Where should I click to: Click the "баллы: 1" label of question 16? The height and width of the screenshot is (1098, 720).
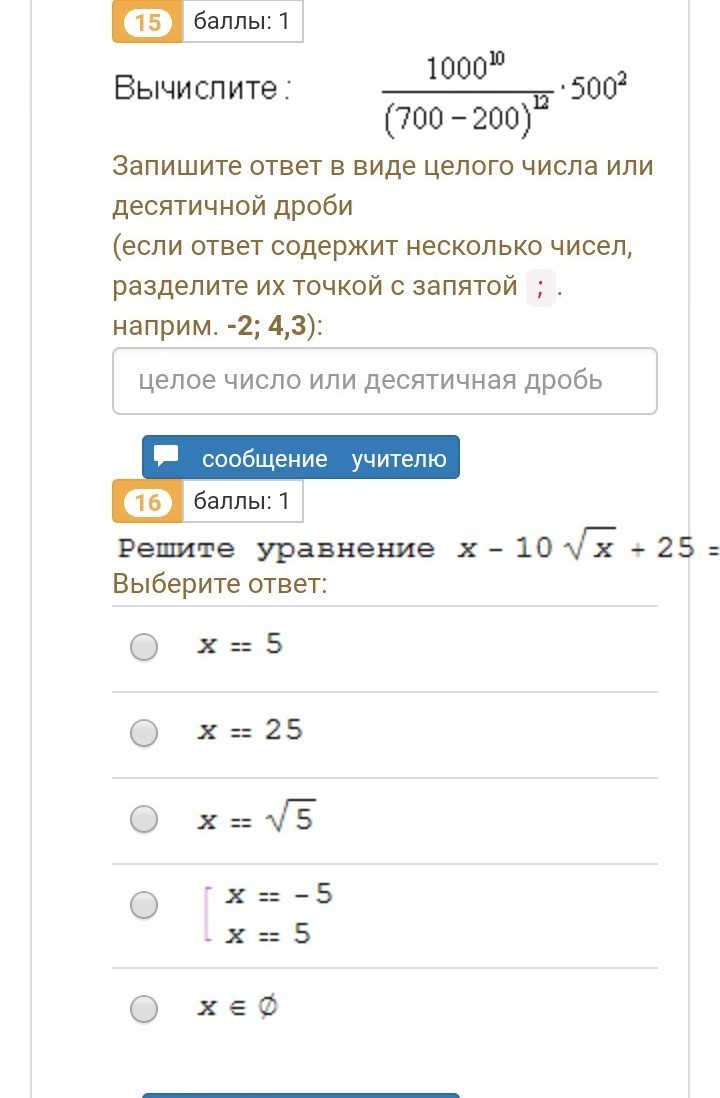point(242,502)
